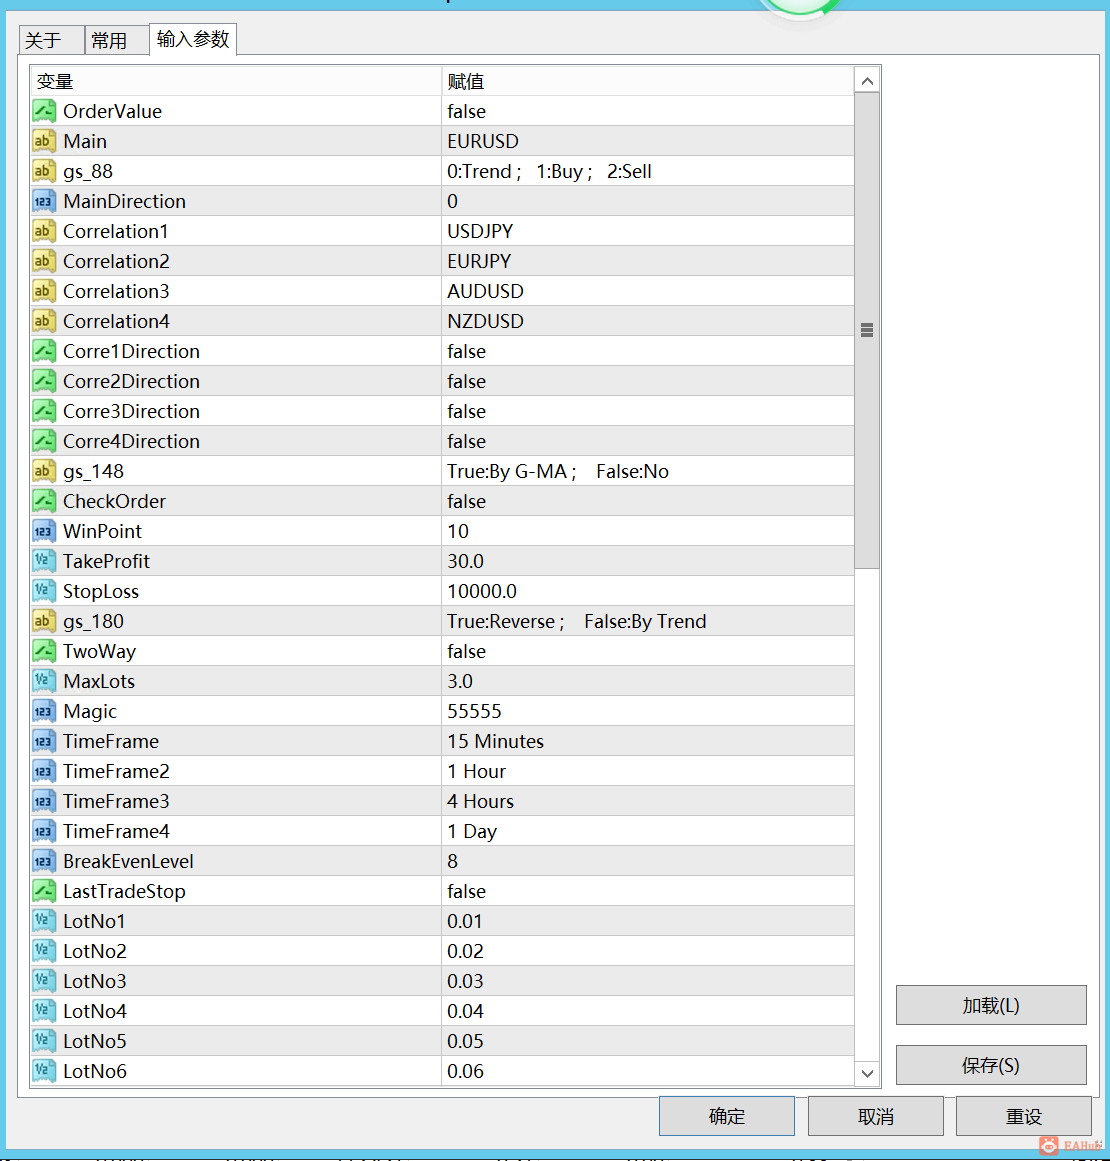This screenshot has width=1110, height=1161.
Task: Switch to the 常用 tab
Action: coord(117,40)
